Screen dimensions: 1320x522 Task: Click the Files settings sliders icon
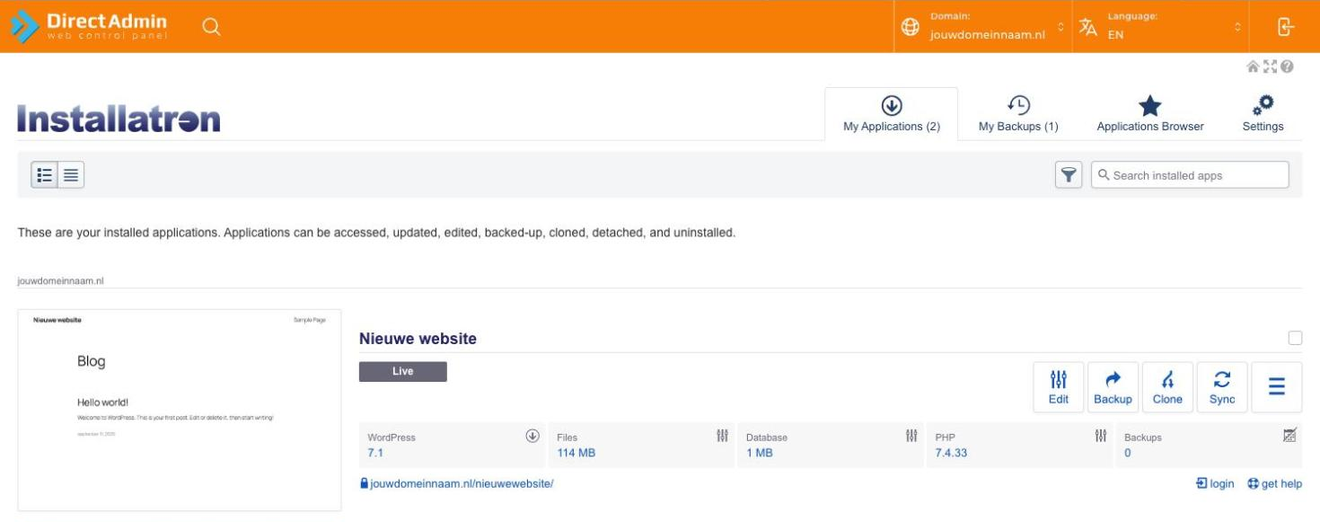[722, 436]
